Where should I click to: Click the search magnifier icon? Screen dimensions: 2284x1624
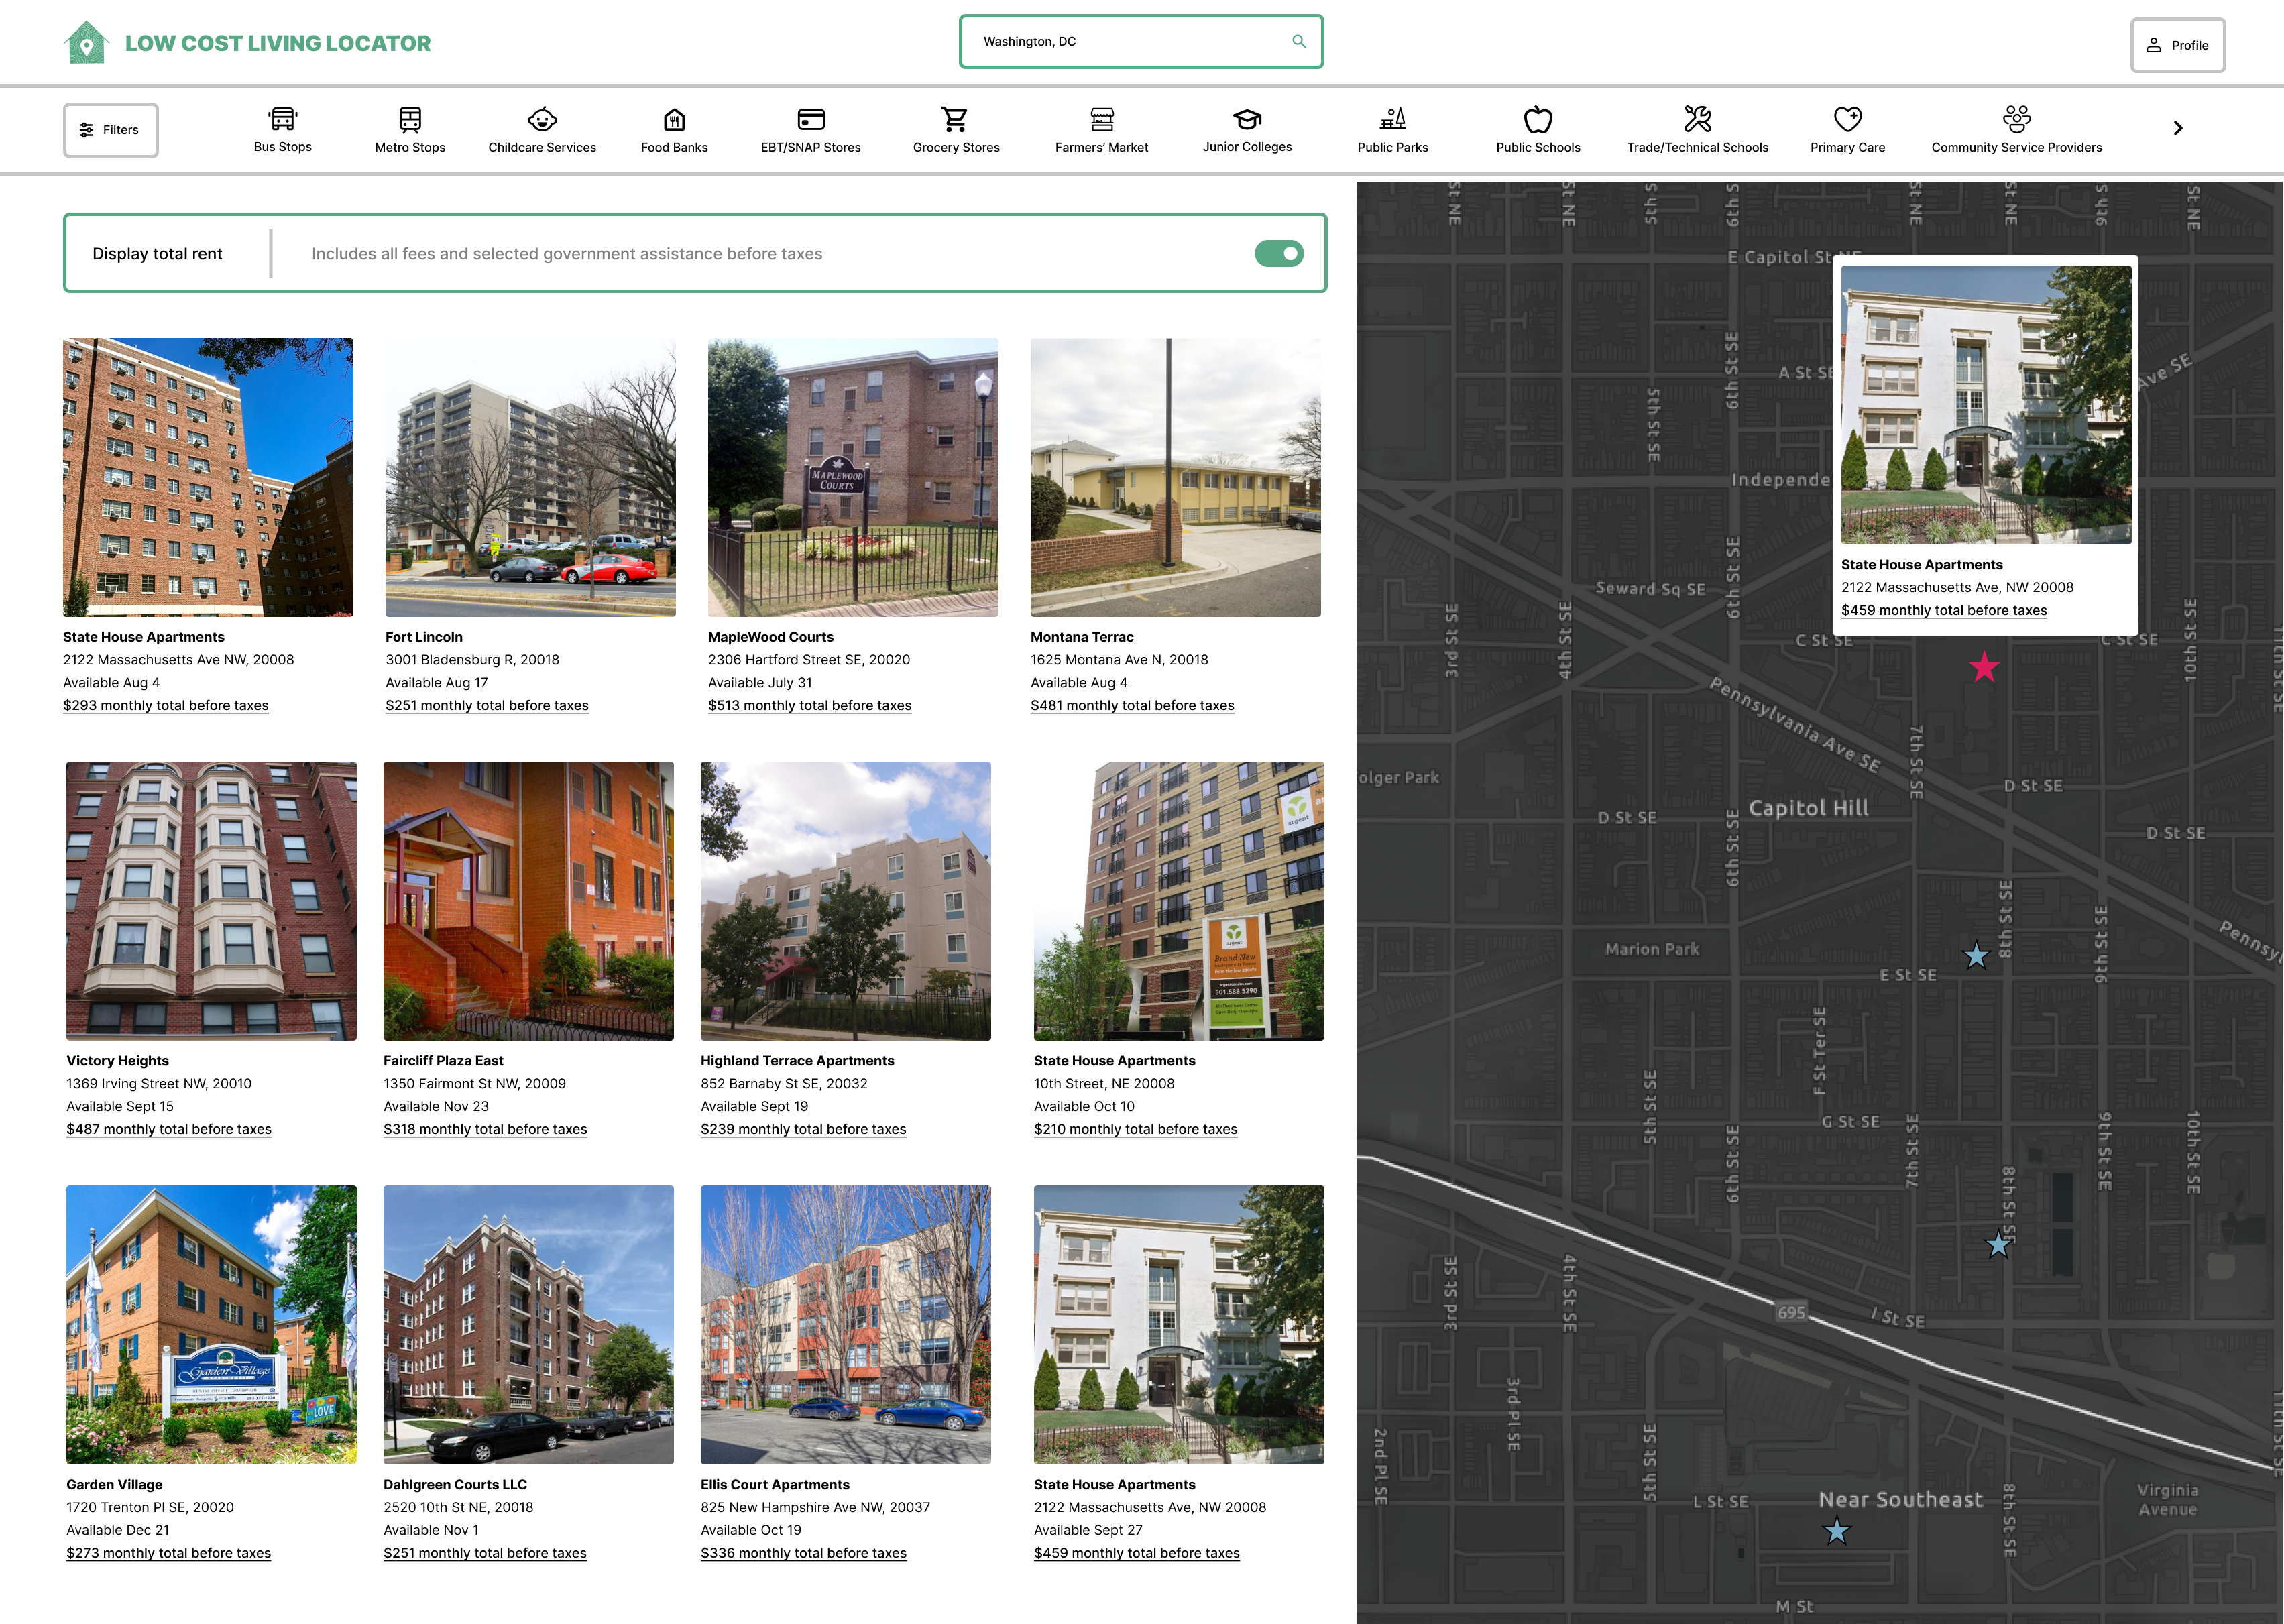tap(1298, 41)
